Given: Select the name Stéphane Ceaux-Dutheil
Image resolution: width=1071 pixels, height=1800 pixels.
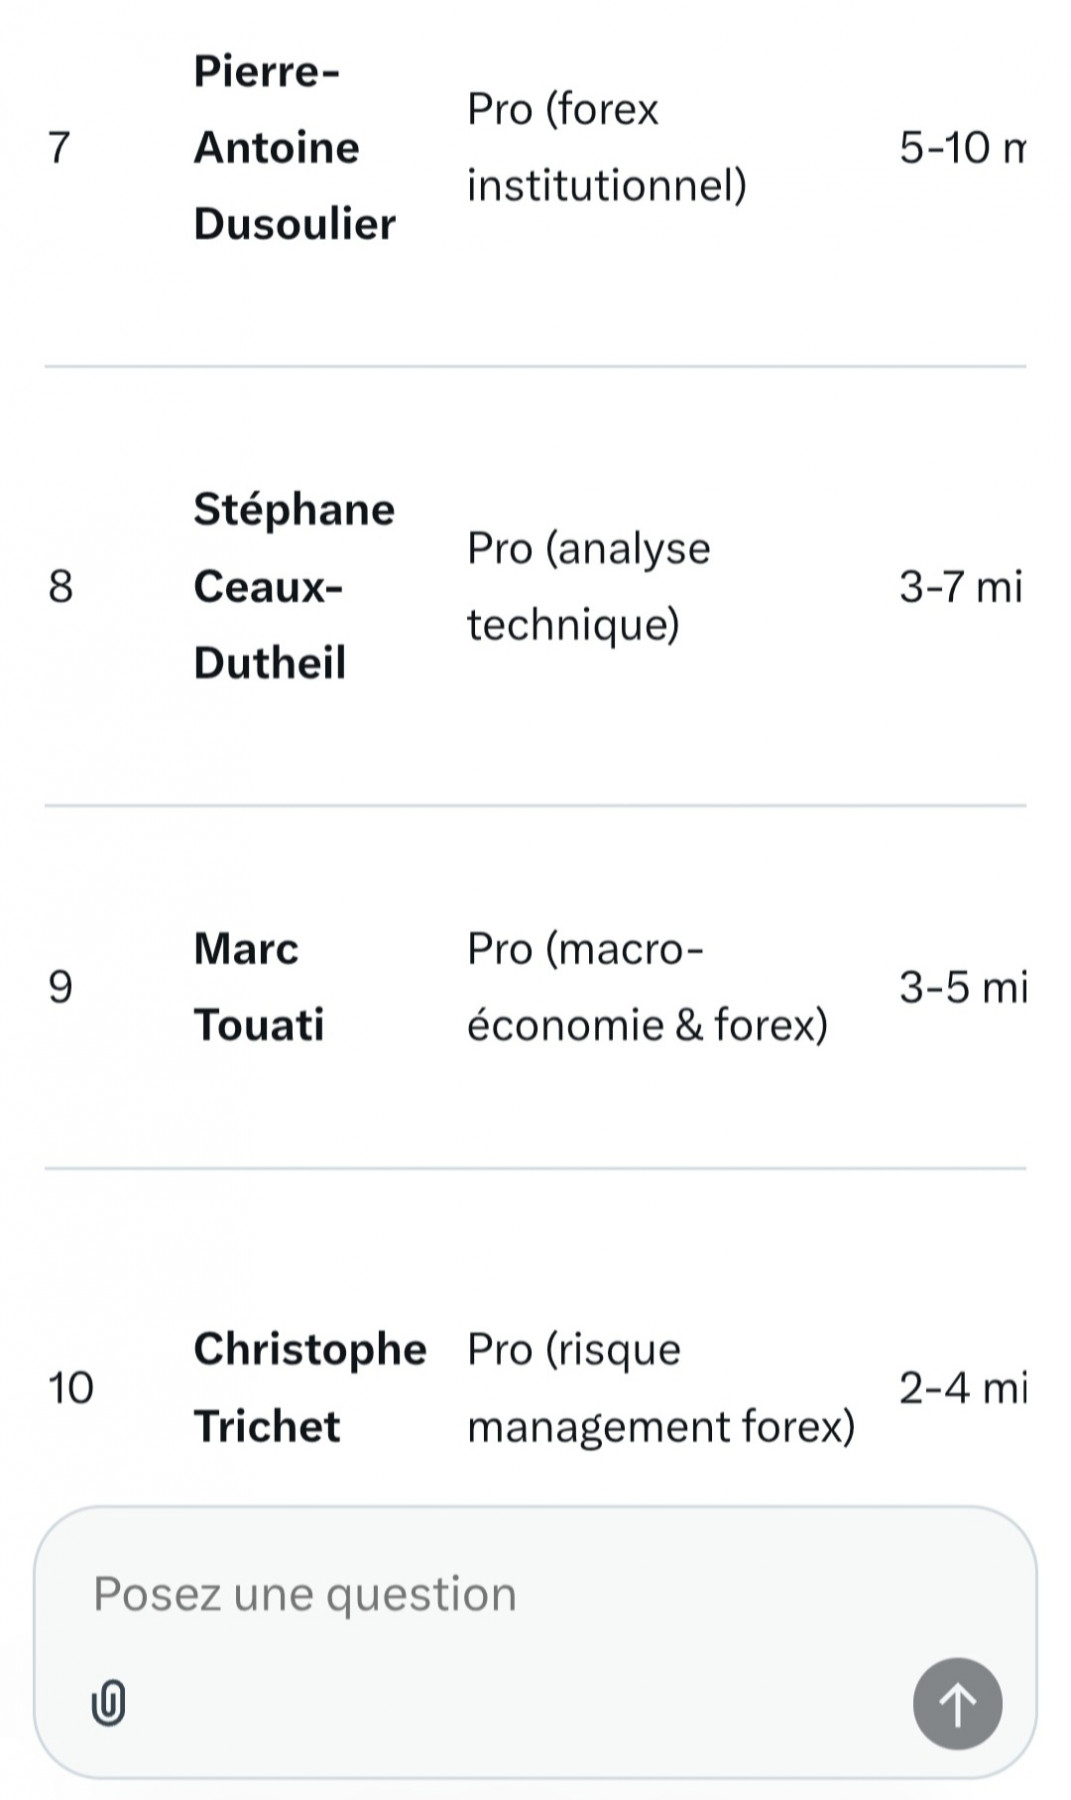Looking at the screenshot, I should point(294,586).
